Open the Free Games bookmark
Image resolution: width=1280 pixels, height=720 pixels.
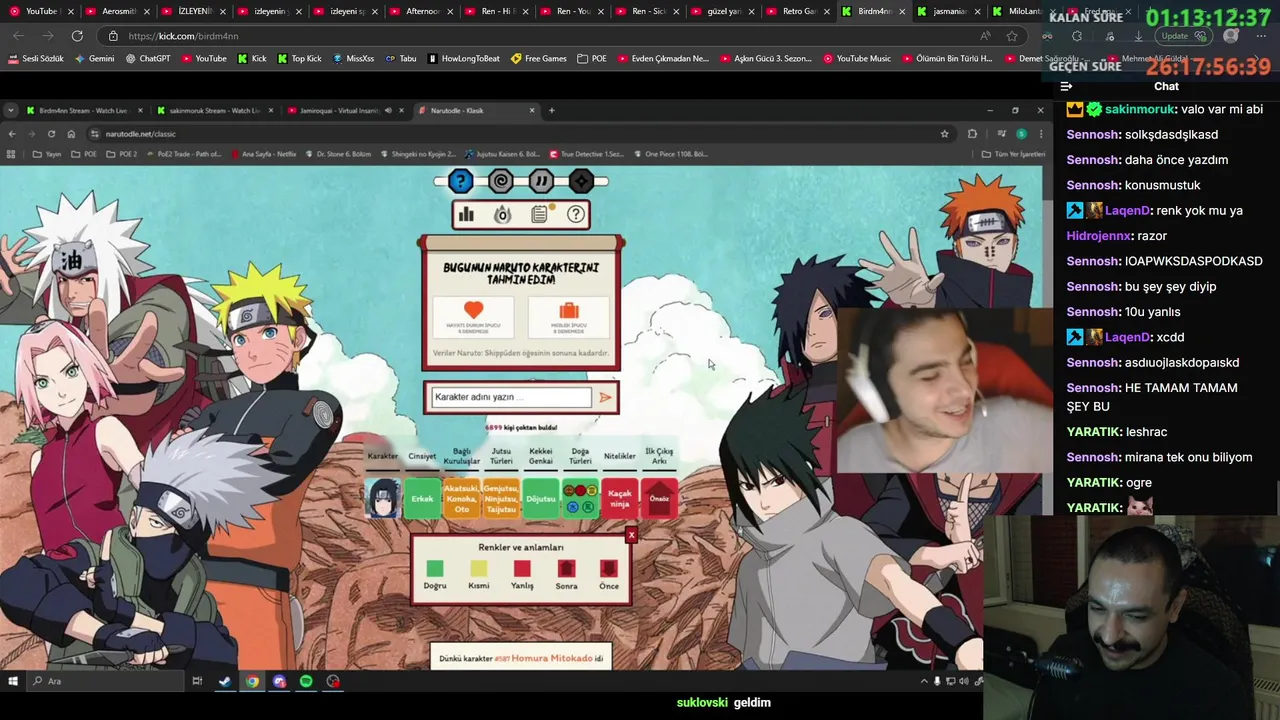pos(539,58)
